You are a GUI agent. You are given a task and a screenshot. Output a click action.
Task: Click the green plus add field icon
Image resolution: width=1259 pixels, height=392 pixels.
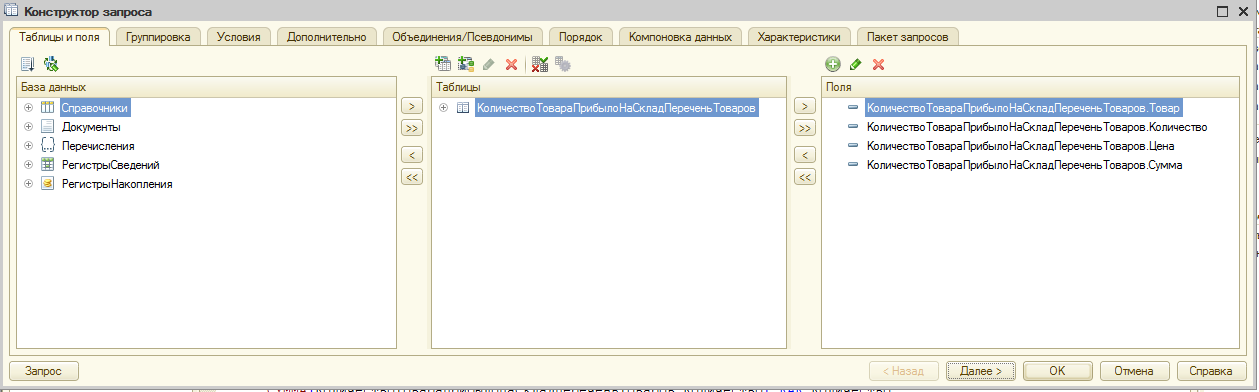pos(832,64)
